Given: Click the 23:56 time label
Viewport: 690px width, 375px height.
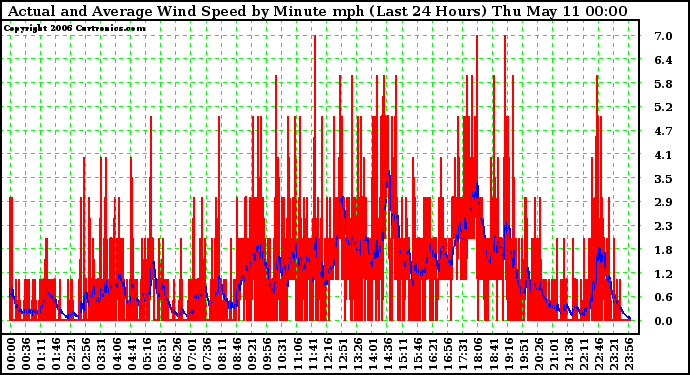Looking at the screenshot, I should pos(628,353).
